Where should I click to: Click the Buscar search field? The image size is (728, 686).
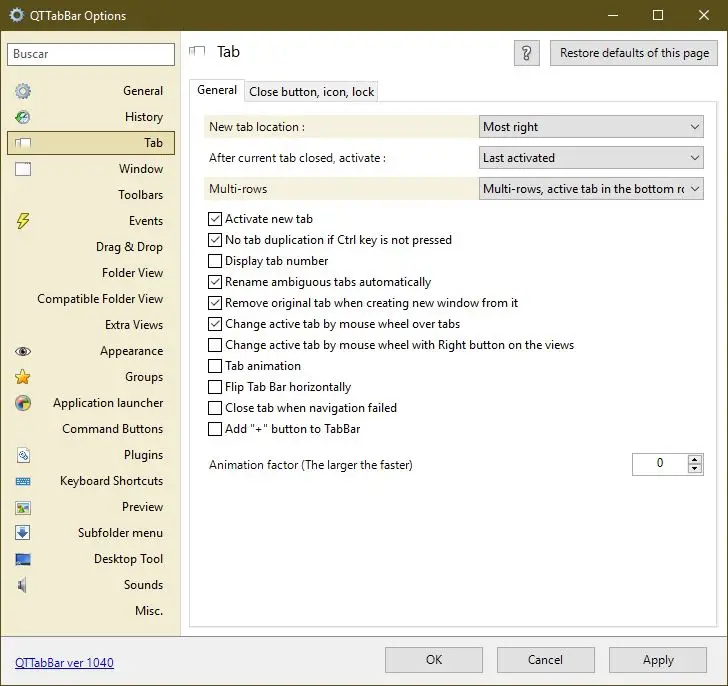pyautogui.click(x=90, y=54)
